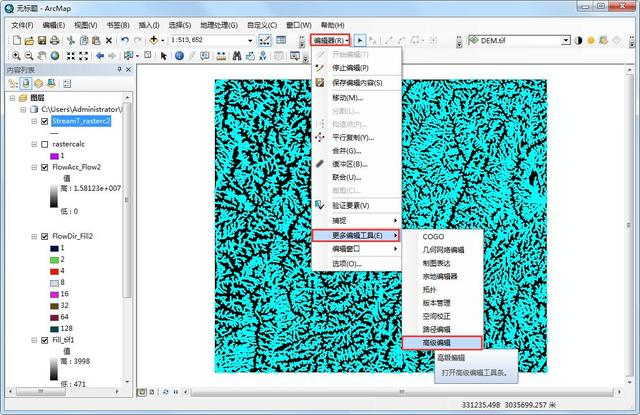Click the magenta rastercalc color swatch
Image resolution: width=640 pixels, height=415 pixels.
click(x=54, y=156)
